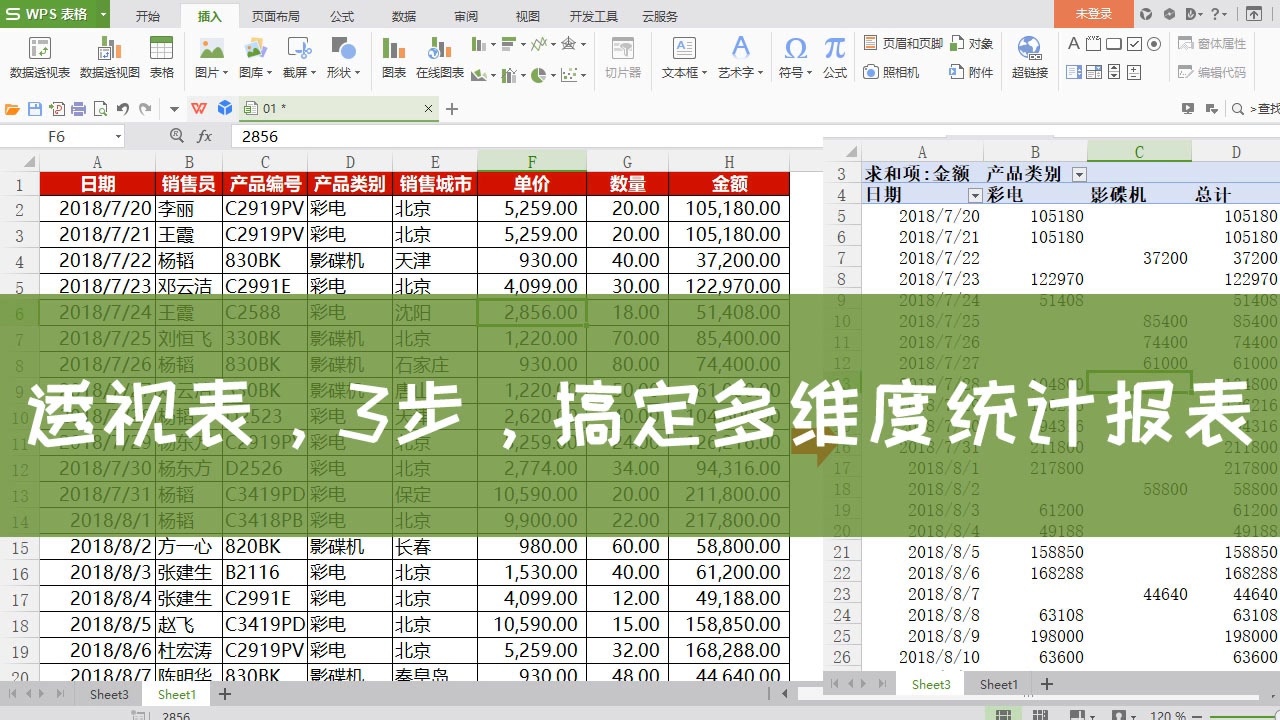Insert a PivotTable (数据透视表)
This screenshot has width=1280, height=720.
click(x=40, y=58)
